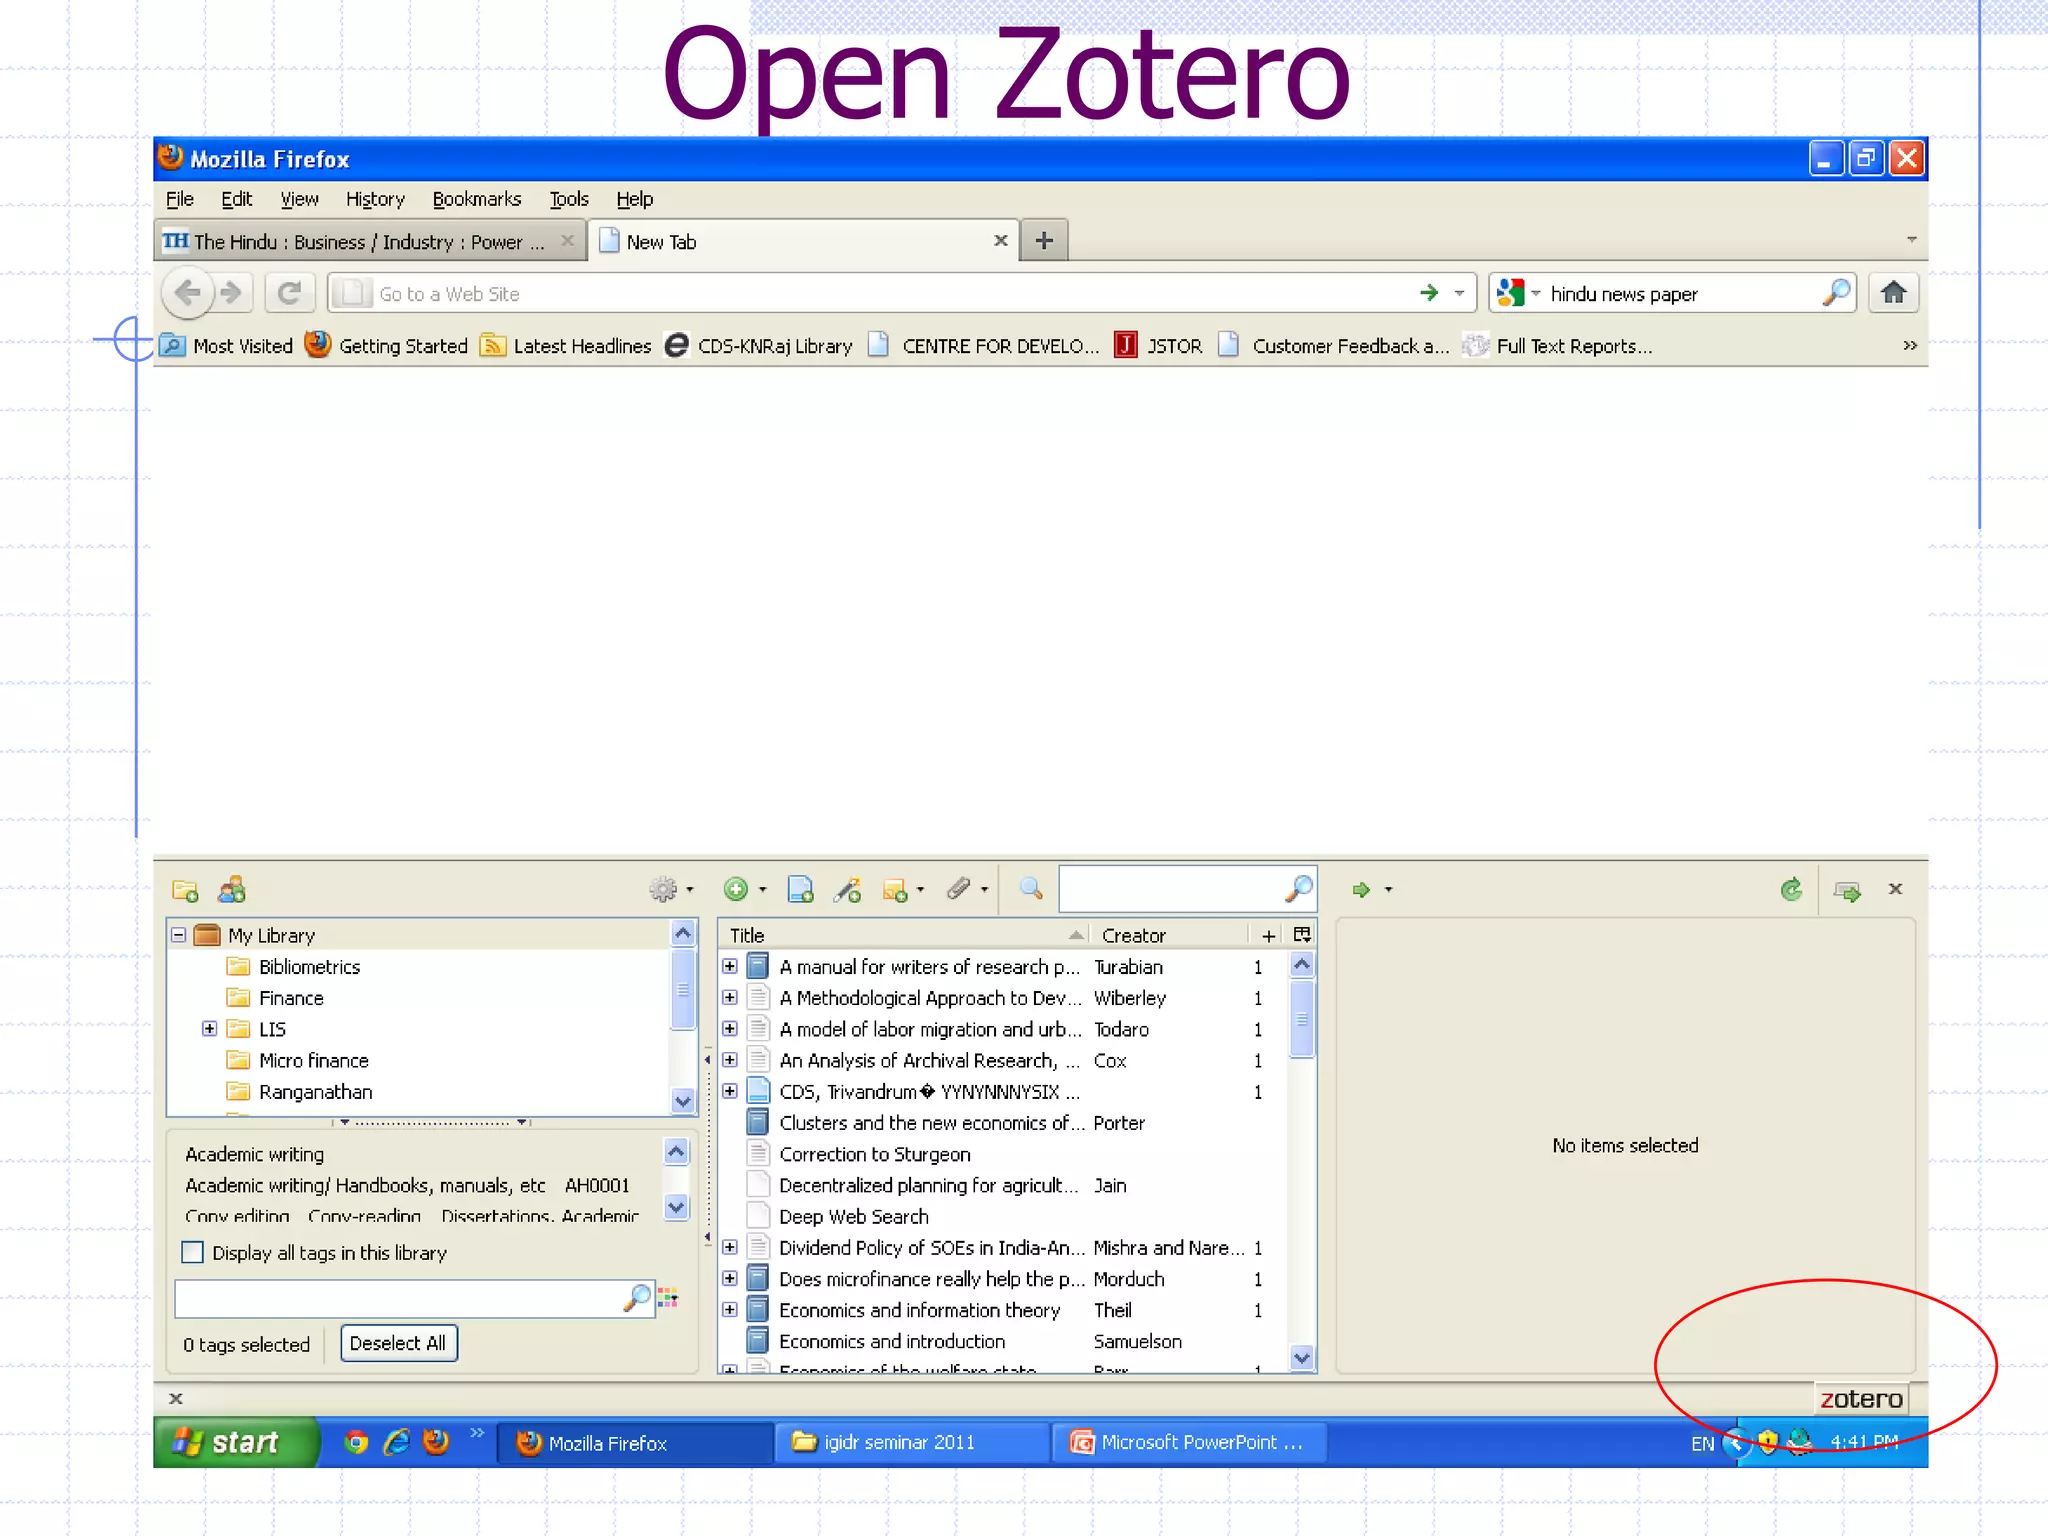Click Add Item by Identifier wand icon

(x=848, y=890)
